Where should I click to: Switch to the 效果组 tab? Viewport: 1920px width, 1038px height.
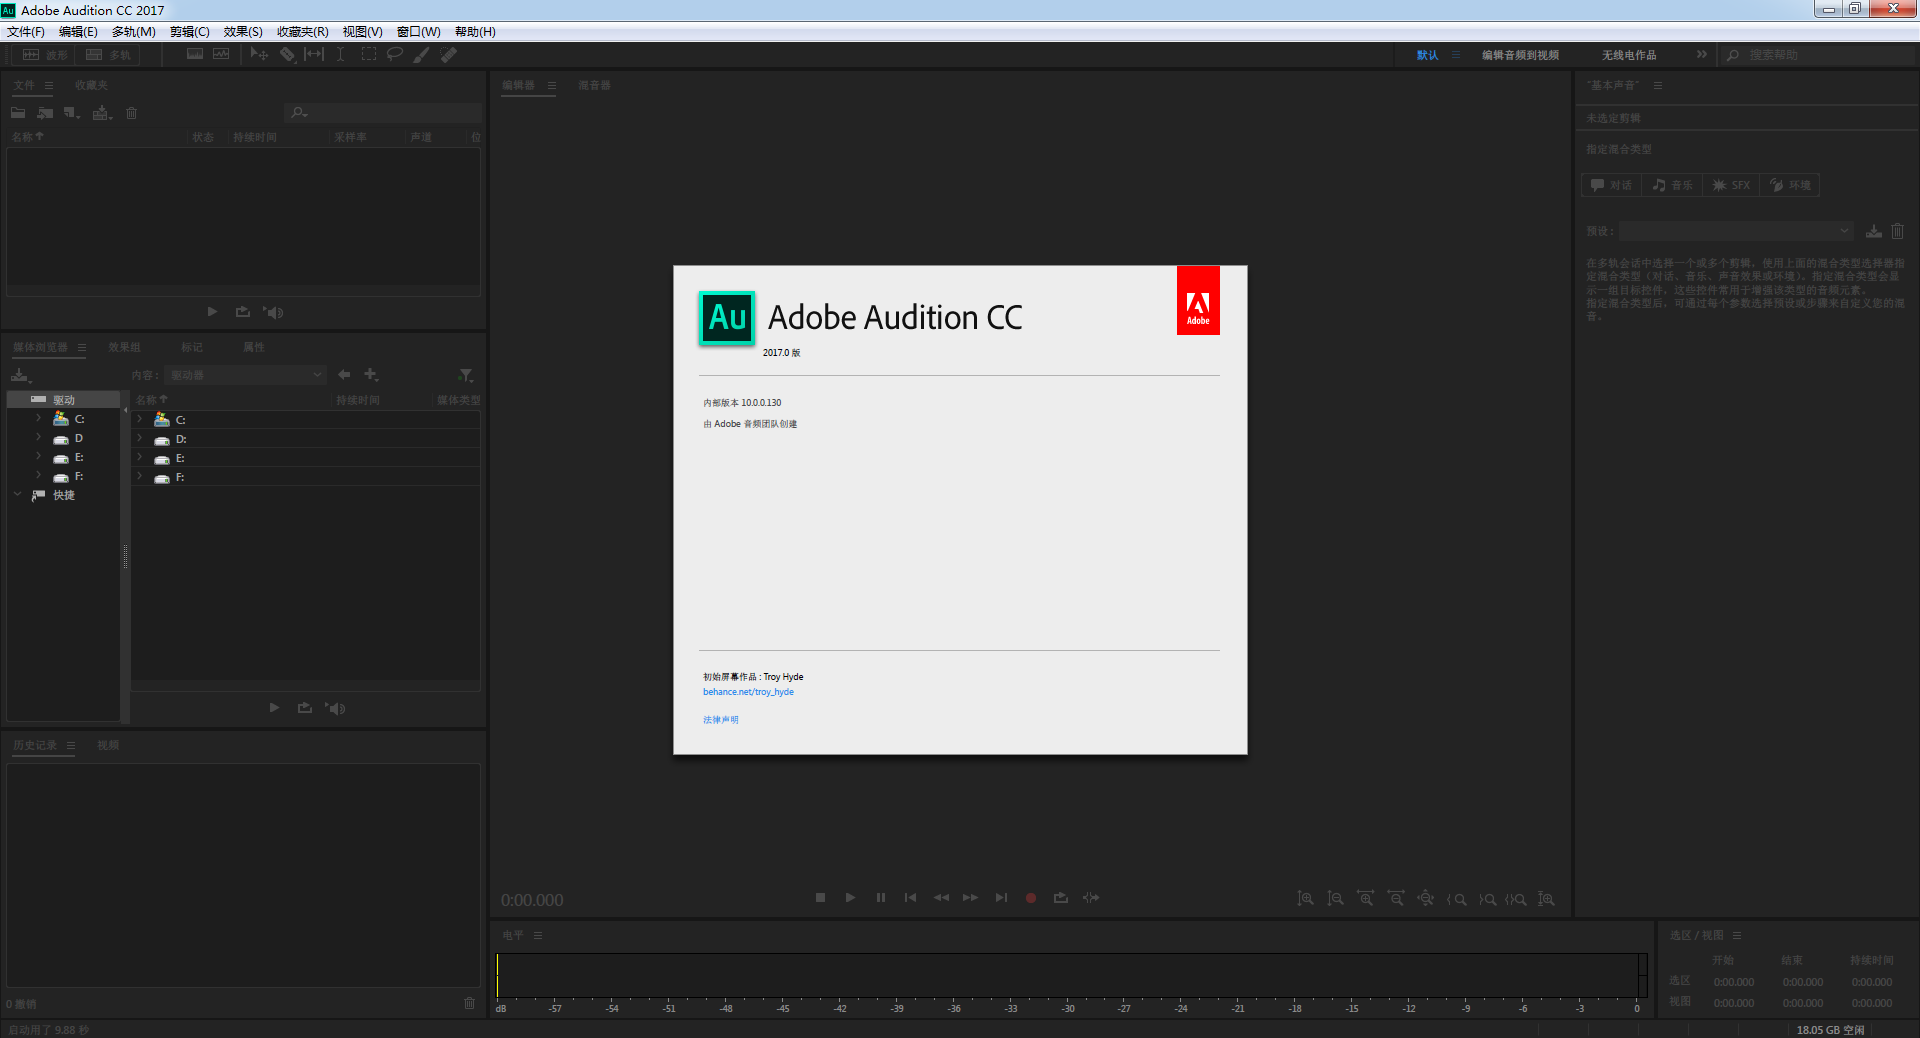124,347
